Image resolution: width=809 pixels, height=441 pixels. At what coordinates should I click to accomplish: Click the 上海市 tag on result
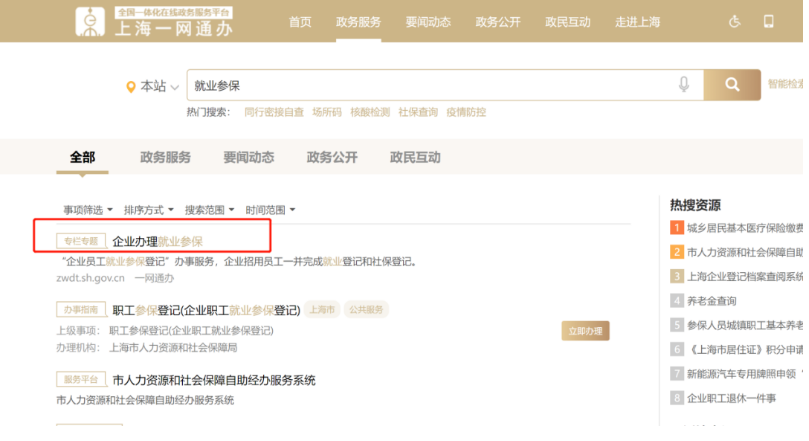tap(322, 309)
